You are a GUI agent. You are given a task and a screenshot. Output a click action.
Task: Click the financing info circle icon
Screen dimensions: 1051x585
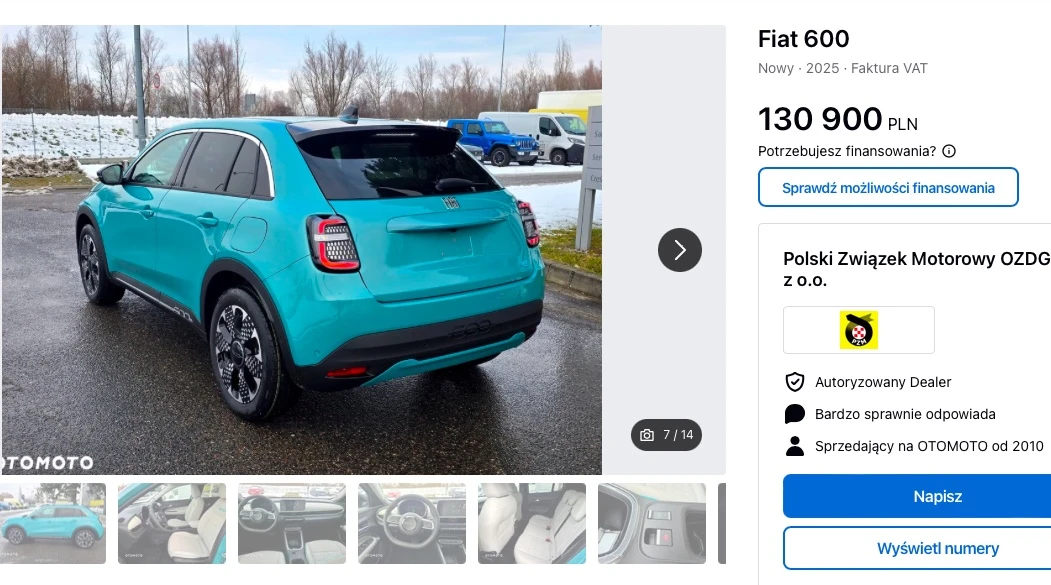[948, 151]
